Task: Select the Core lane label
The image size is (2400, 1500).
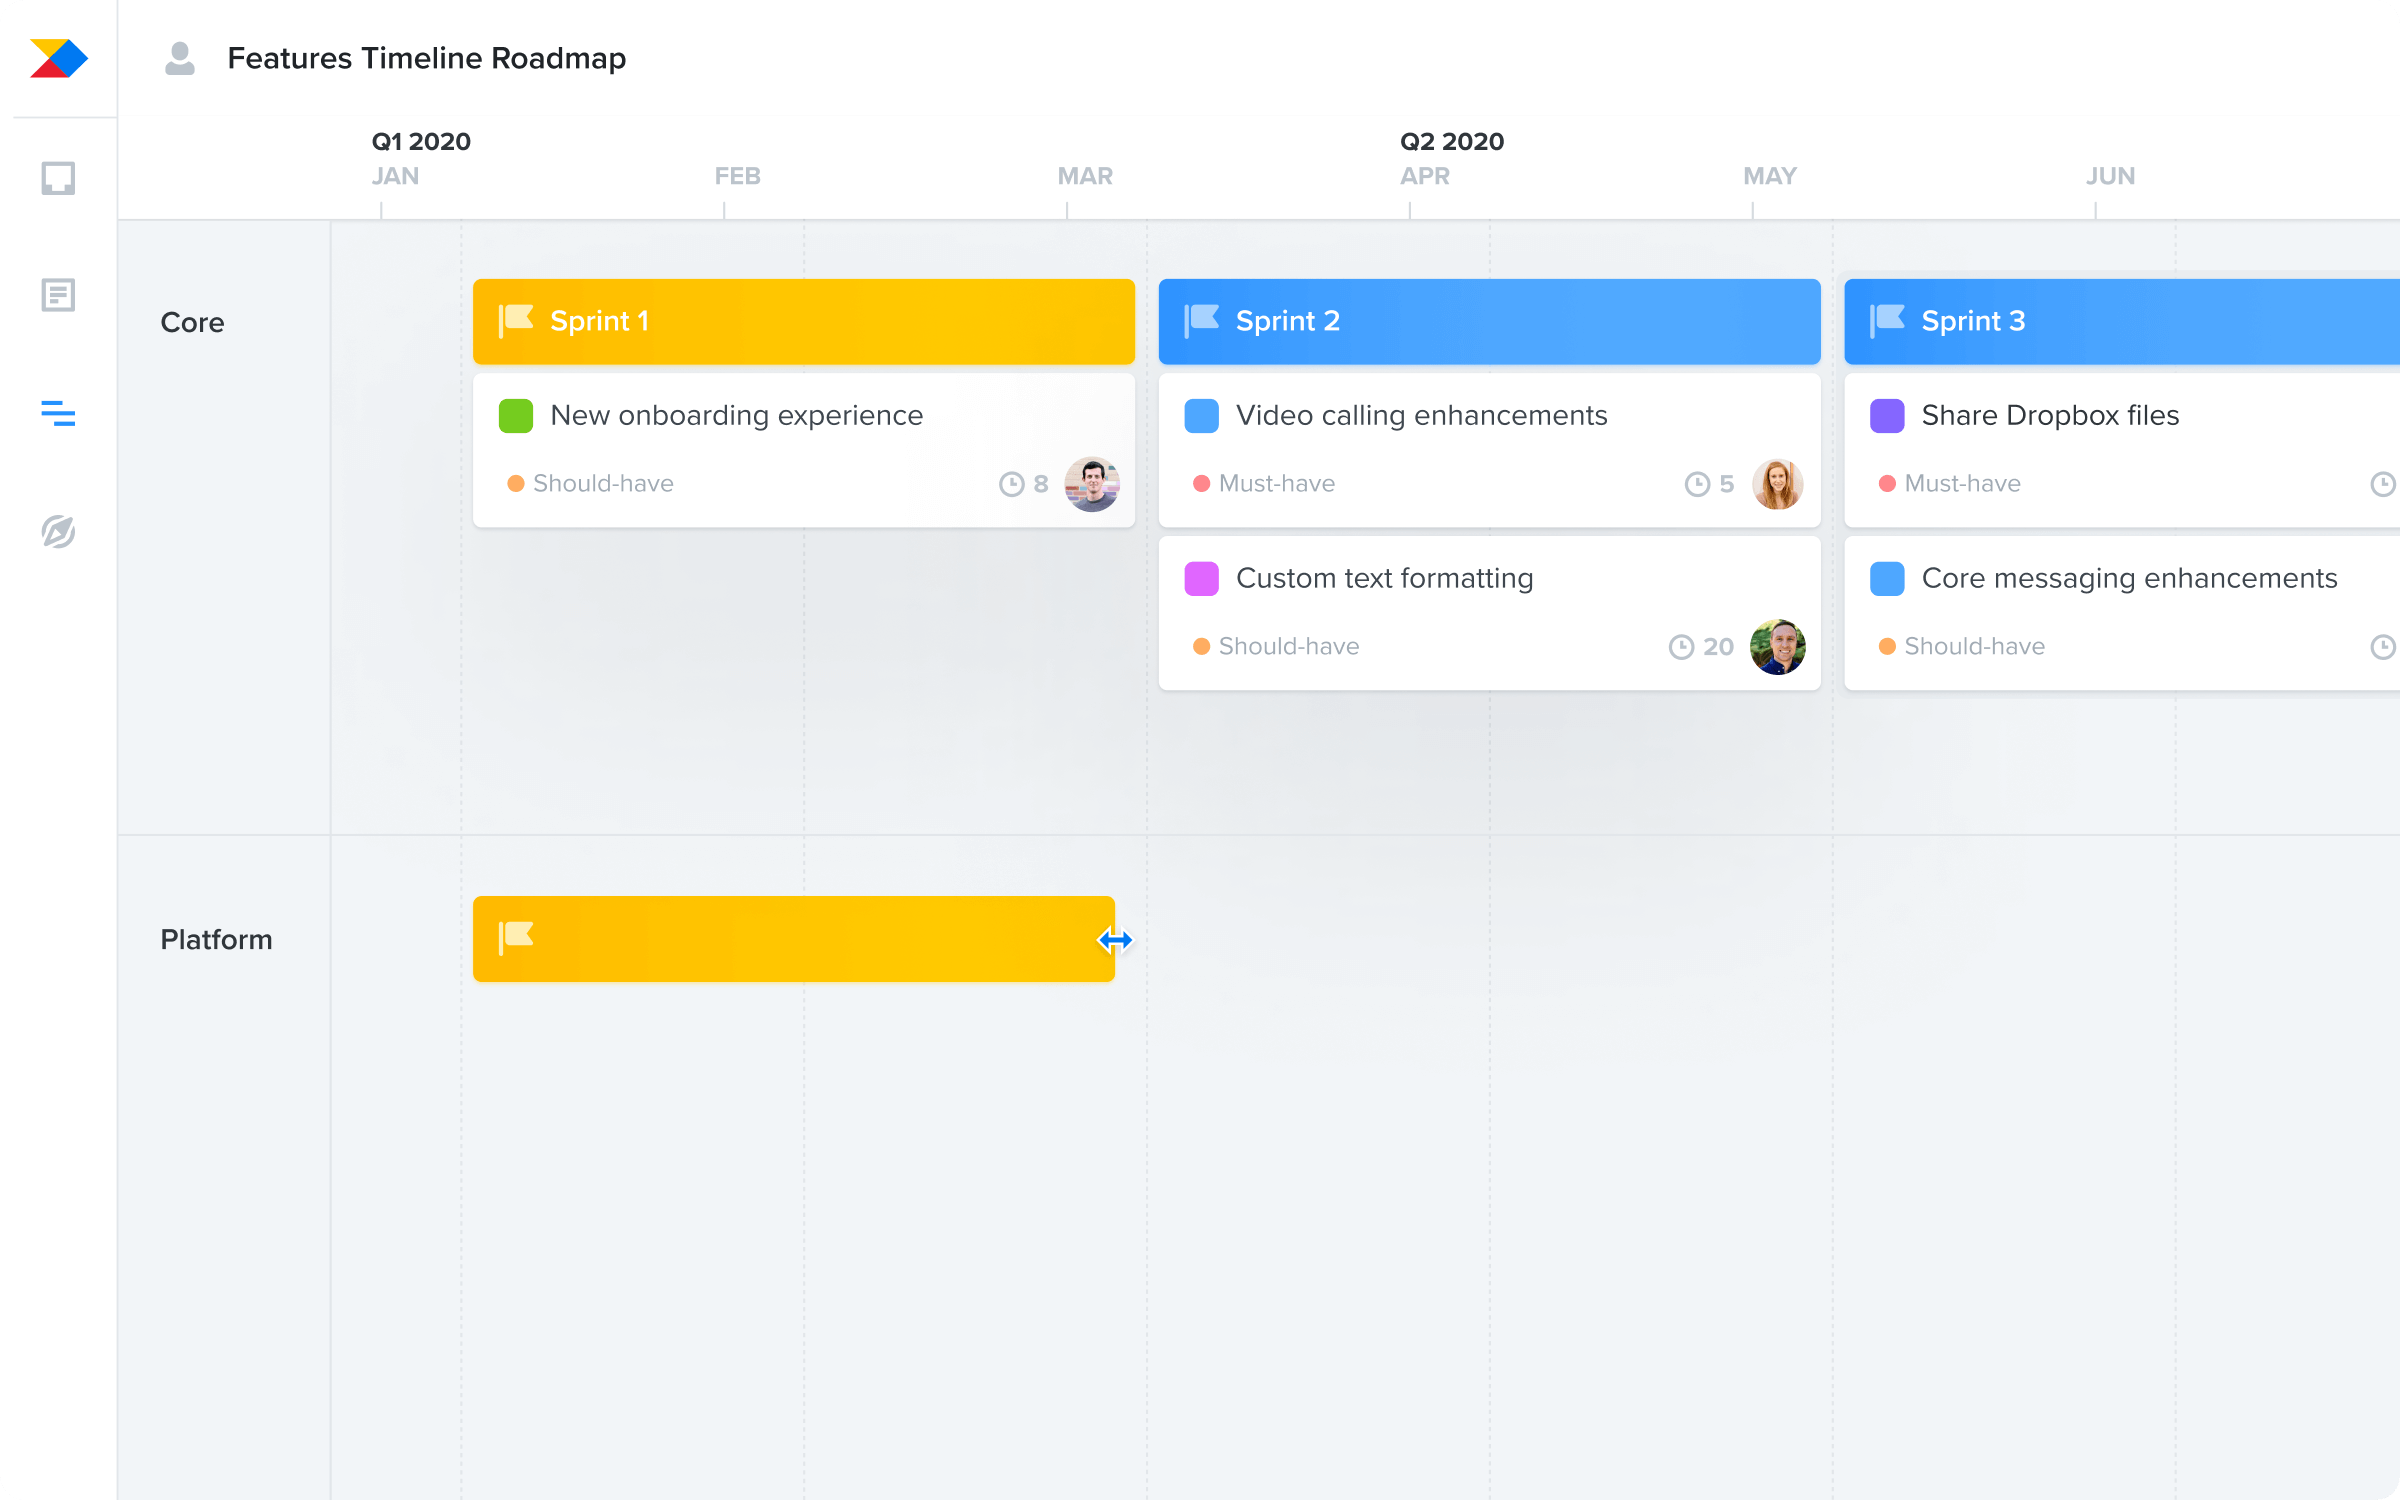Action: pyautogui.click(x=192, y=322)
